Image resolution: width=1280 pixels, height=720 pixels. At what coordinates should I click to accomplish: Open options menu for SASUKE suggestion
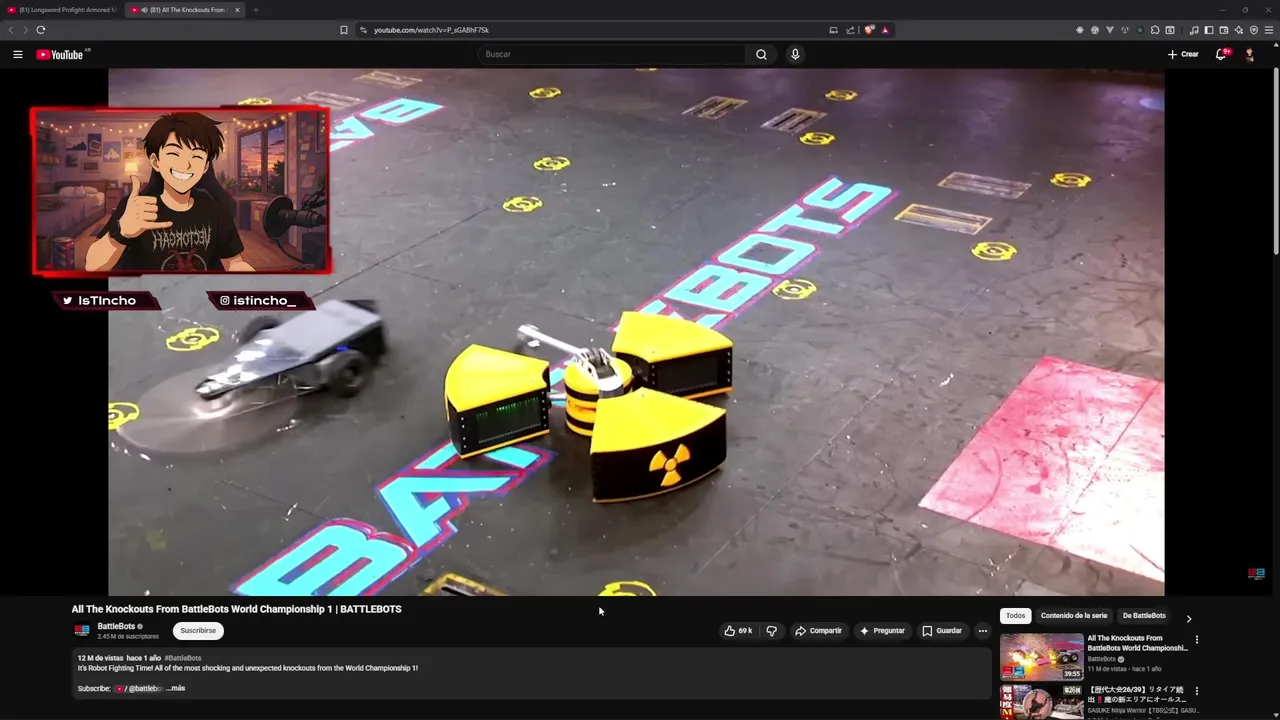click(x=1196, y=691)
